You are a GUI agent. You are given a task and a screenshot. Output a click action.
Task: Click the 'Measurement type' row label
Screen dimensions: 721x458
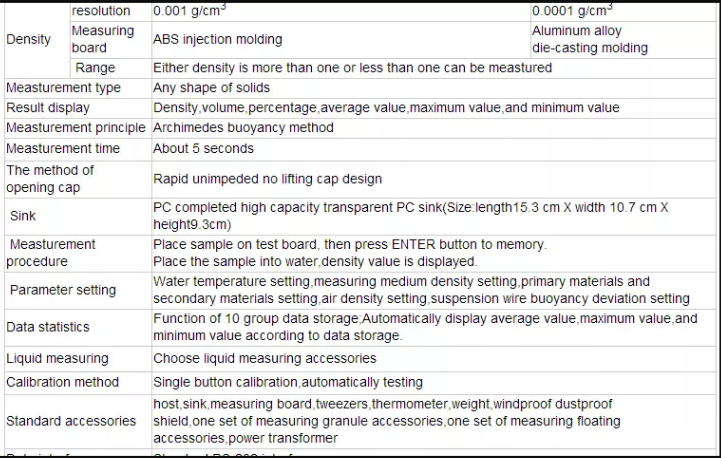pyautogui.click(x=63, y=88)
